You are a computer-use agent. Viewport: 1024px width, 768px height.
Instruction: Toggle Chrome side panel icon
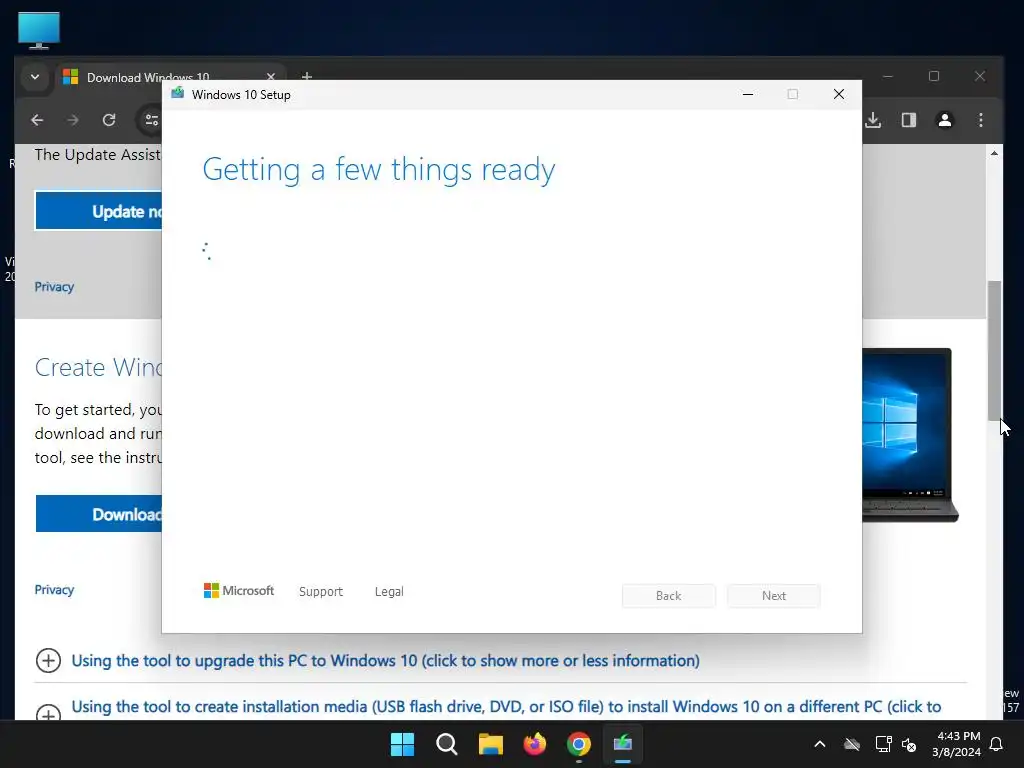click(x=909, y=120)
